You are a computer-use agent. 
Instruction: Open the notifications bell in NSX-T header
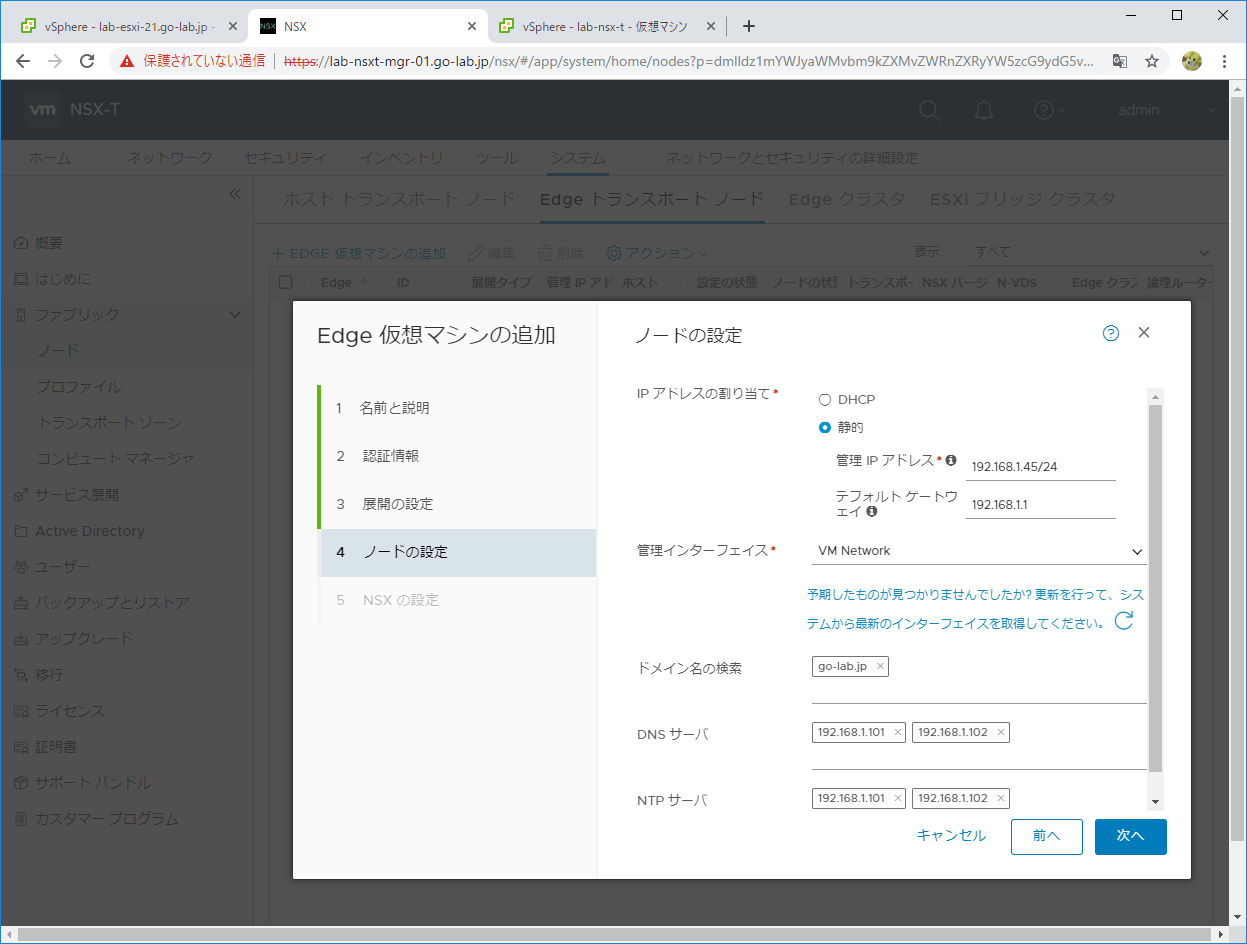click(985, 110)
